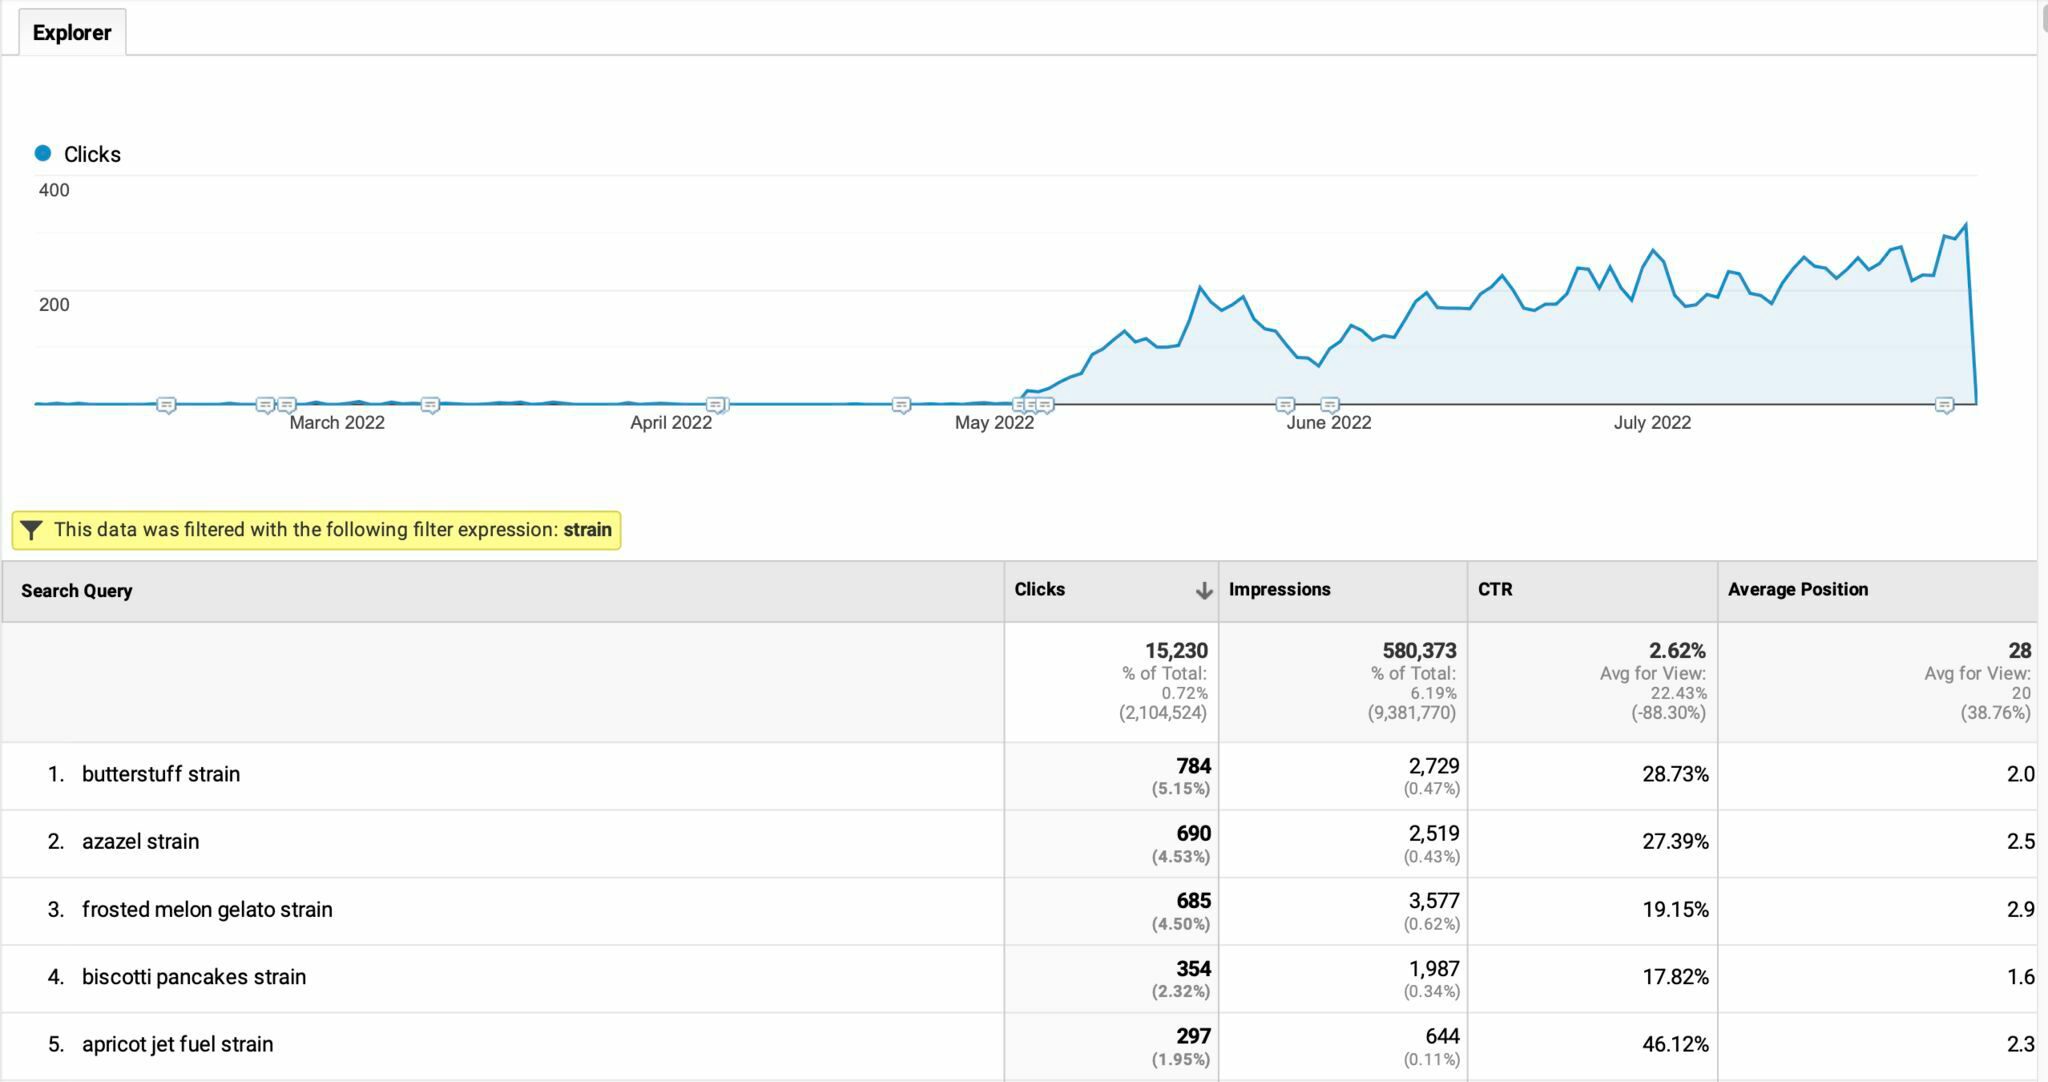This screenshot has height=1082, width=2048.
Task: Open apricot jet fuel strain row
Action: tap(177, 1045)
